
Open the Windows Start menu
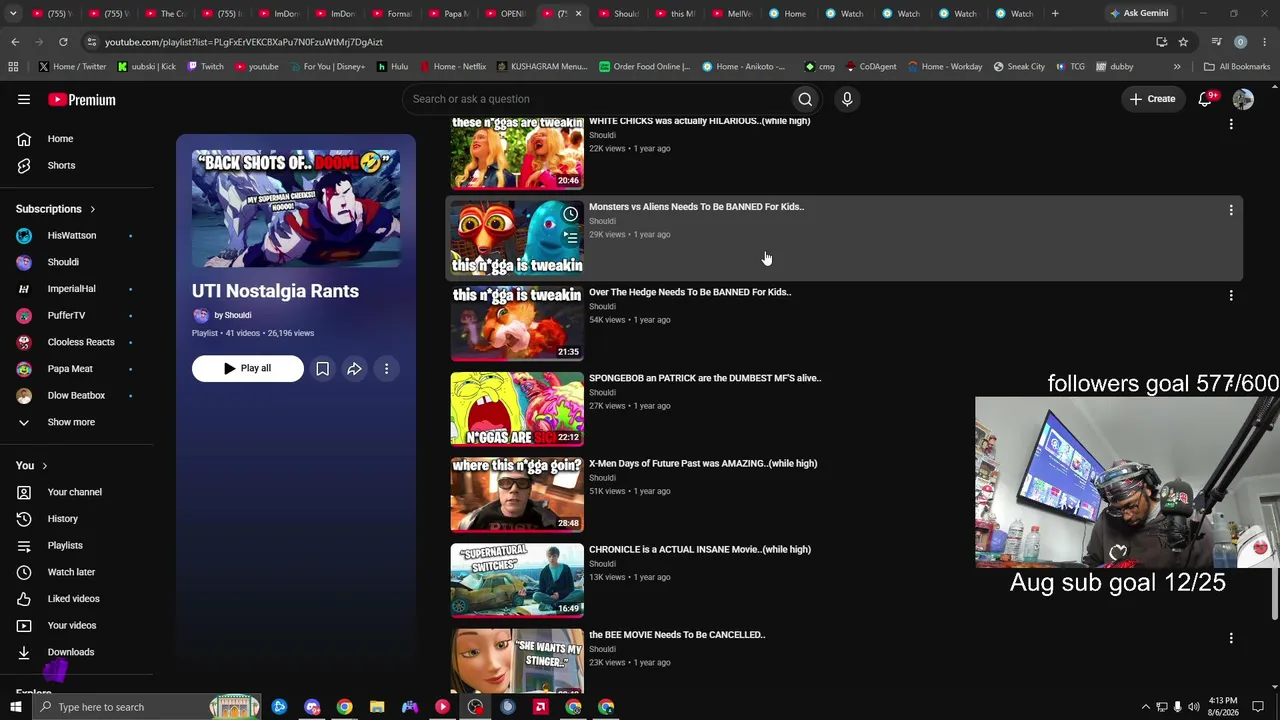point(15,707)
